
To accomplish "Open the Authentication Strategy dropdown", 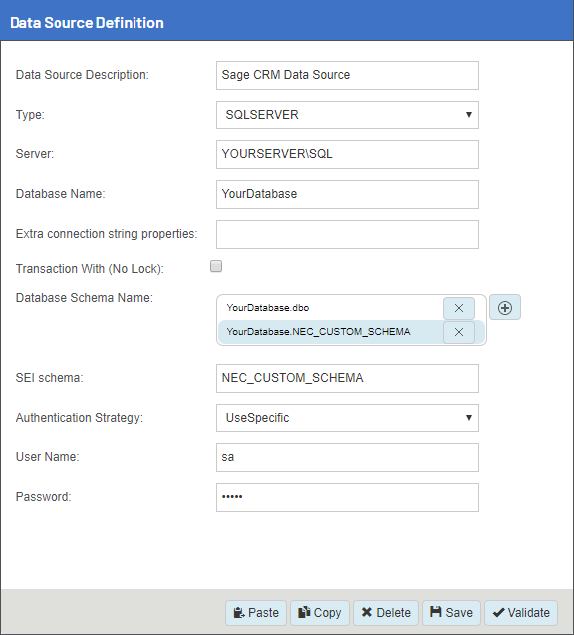I will [347, 418].
